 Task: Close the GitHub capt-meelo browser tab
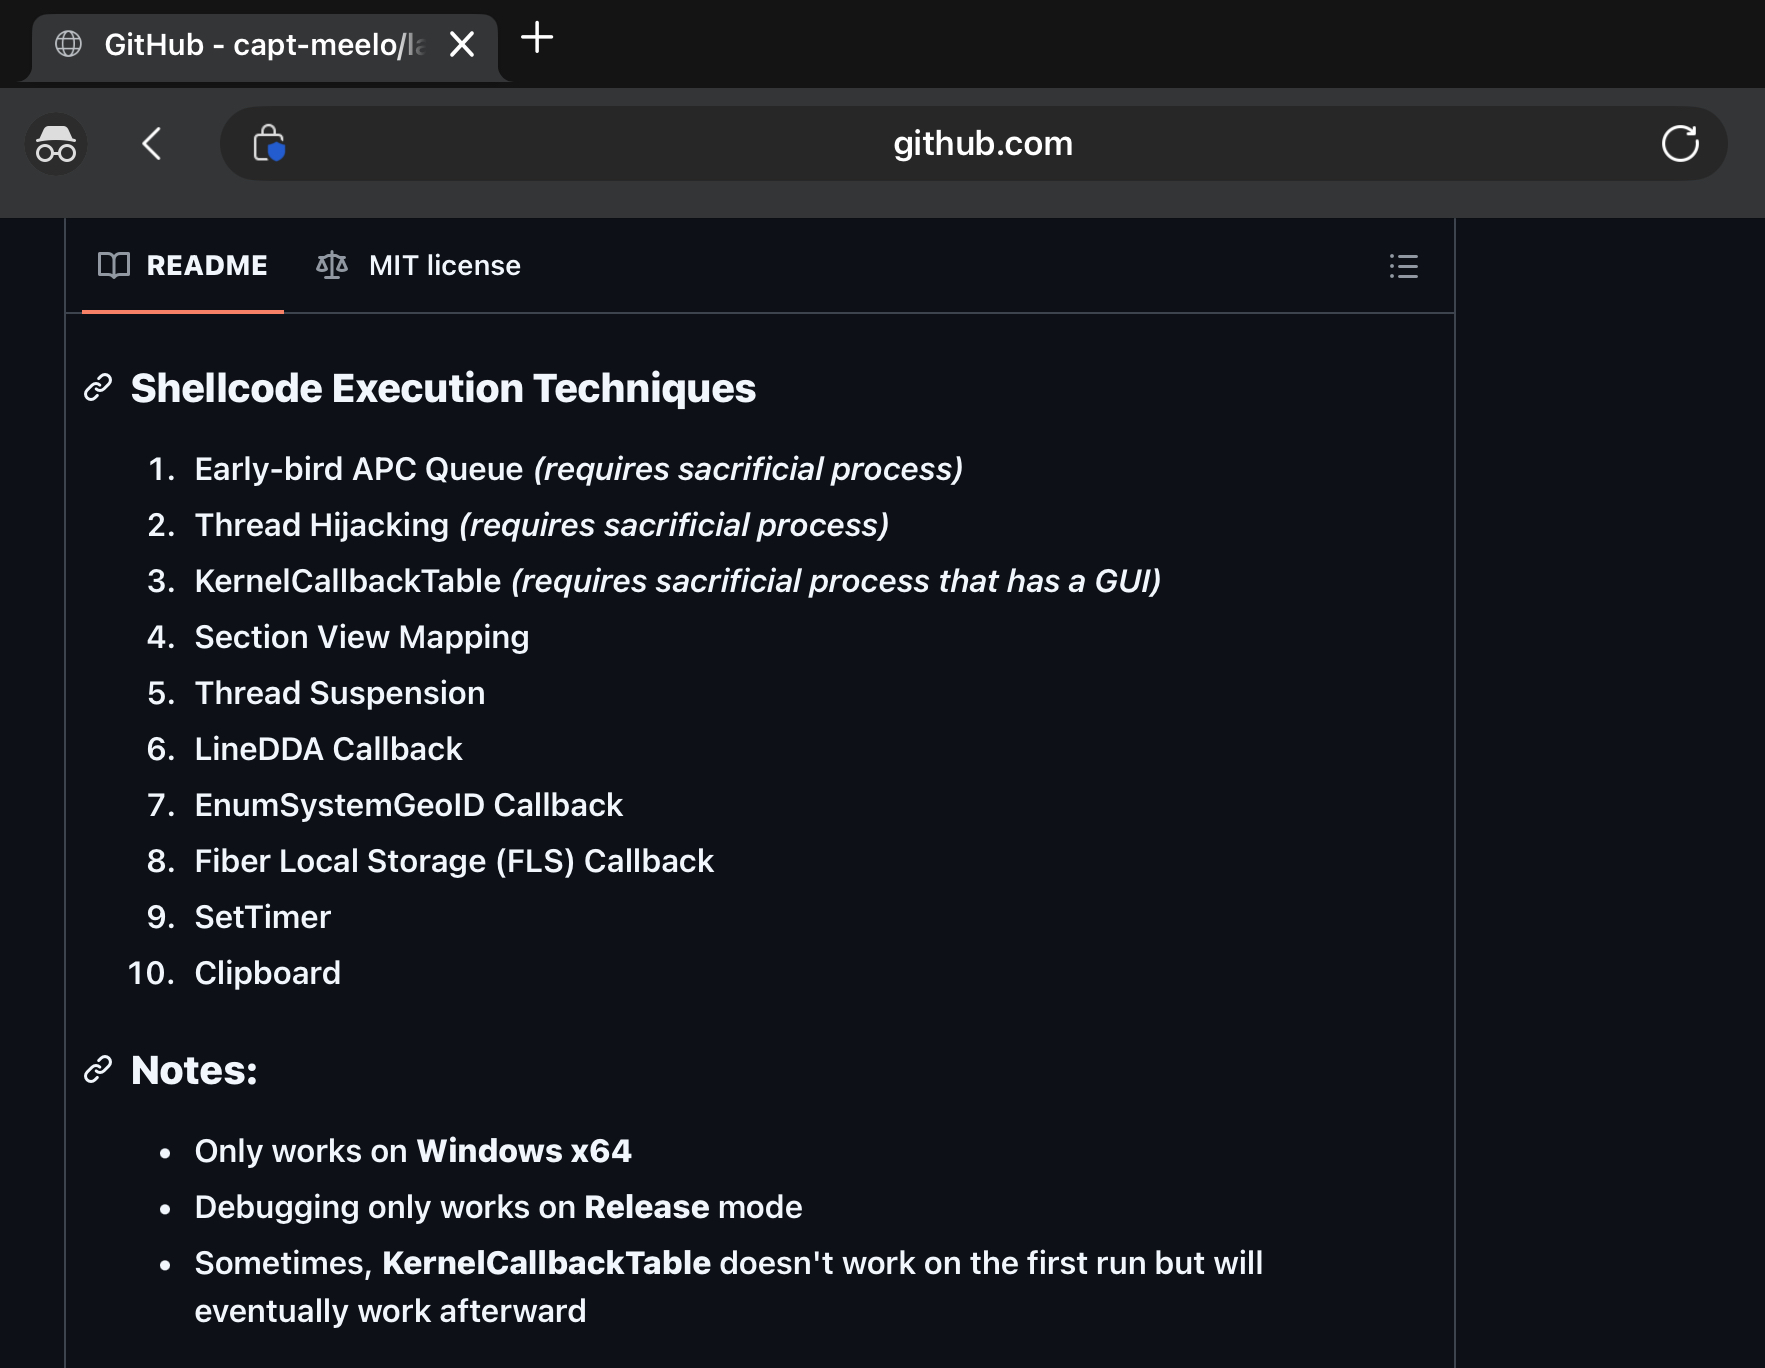[x=461, y=44]
